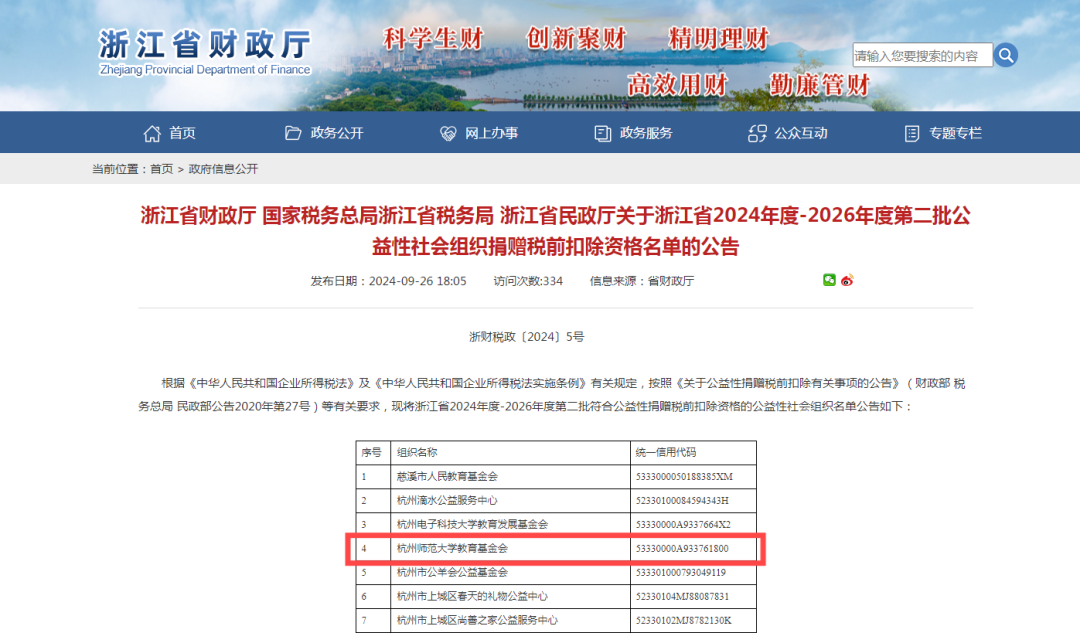
Task: Open the 政务服务 navigation menu
Action: coord(646,133)
